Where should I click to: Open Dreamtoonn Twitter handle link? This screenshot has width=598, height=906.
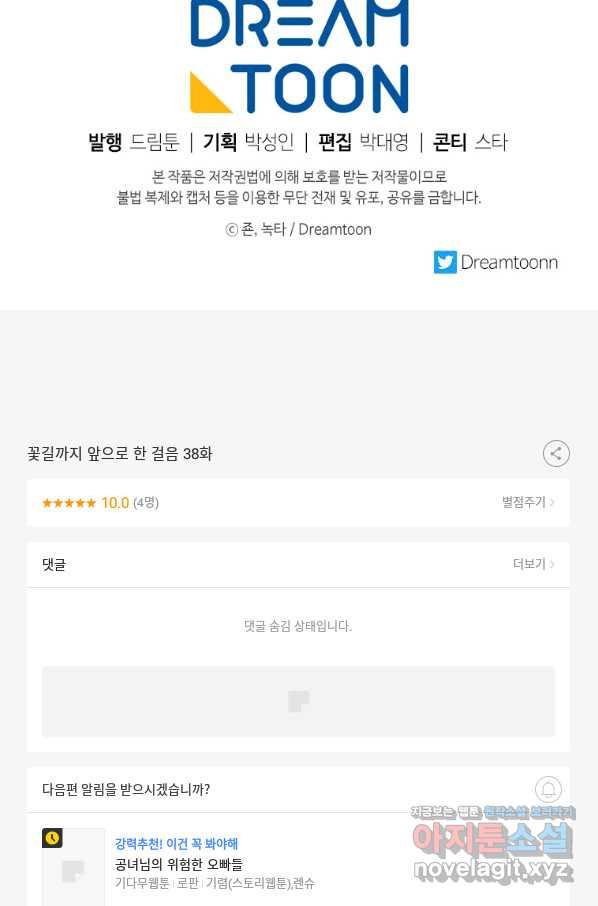[x=509, y=262]
